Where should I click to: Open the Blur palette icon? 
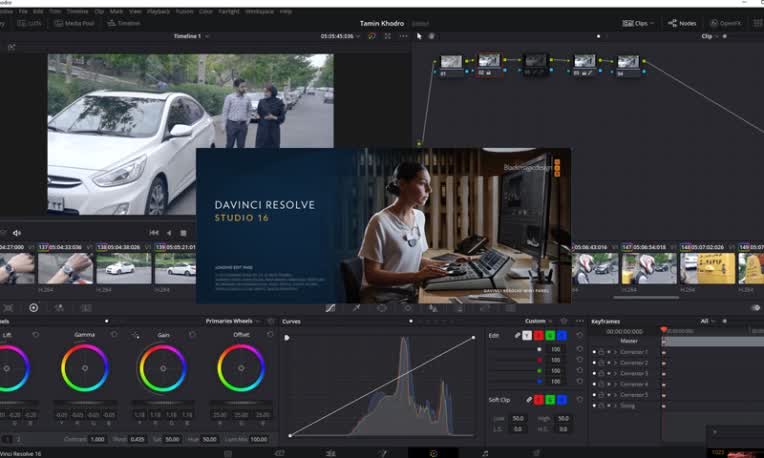click(433, 308)
